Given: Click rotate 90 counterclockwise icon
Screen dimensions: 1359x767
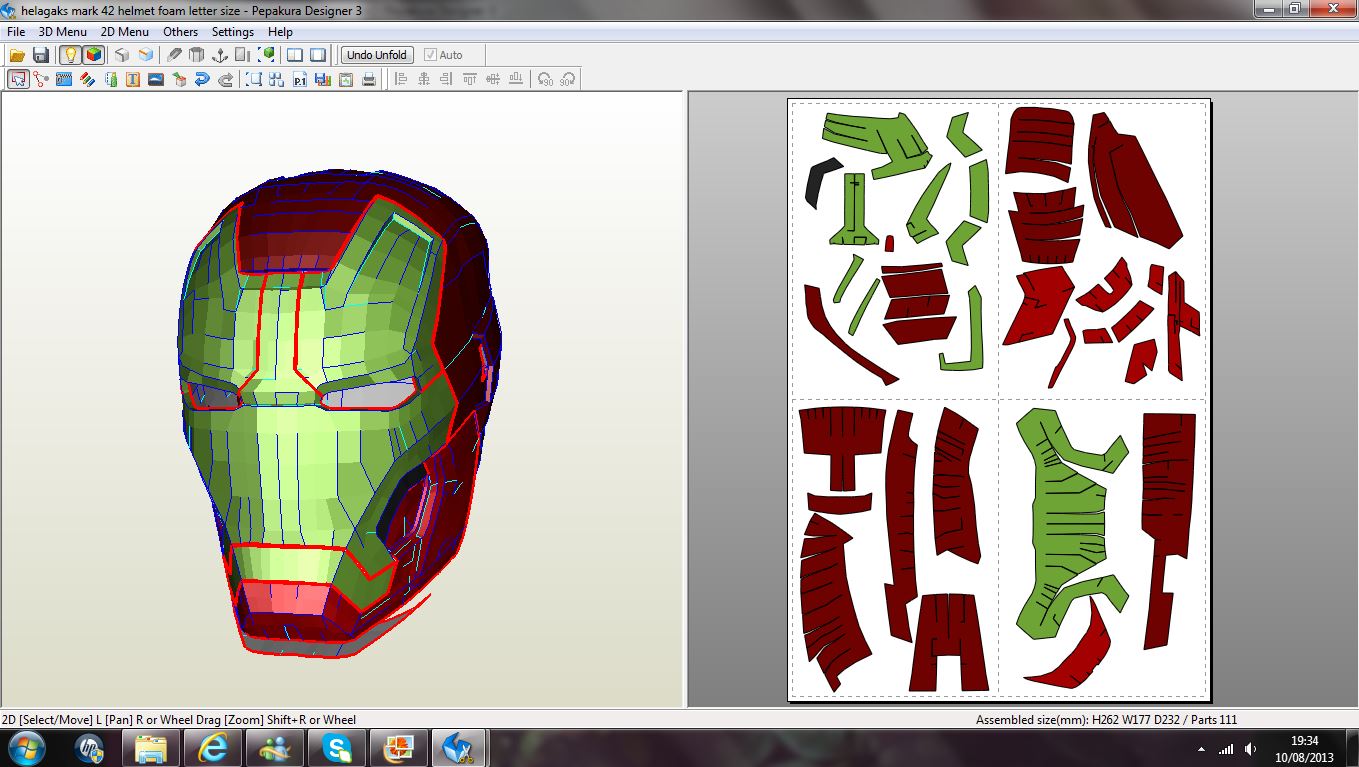Looking at the screenshot, I should point(545,79).
